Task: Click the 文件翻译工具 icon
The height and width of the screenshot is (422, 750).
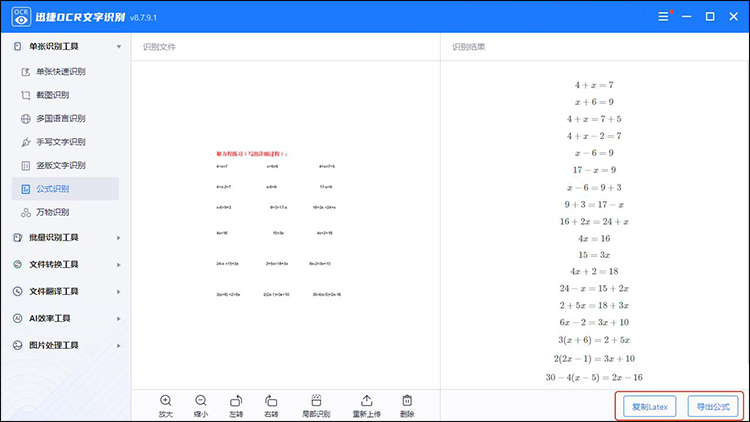Action: 18,291
